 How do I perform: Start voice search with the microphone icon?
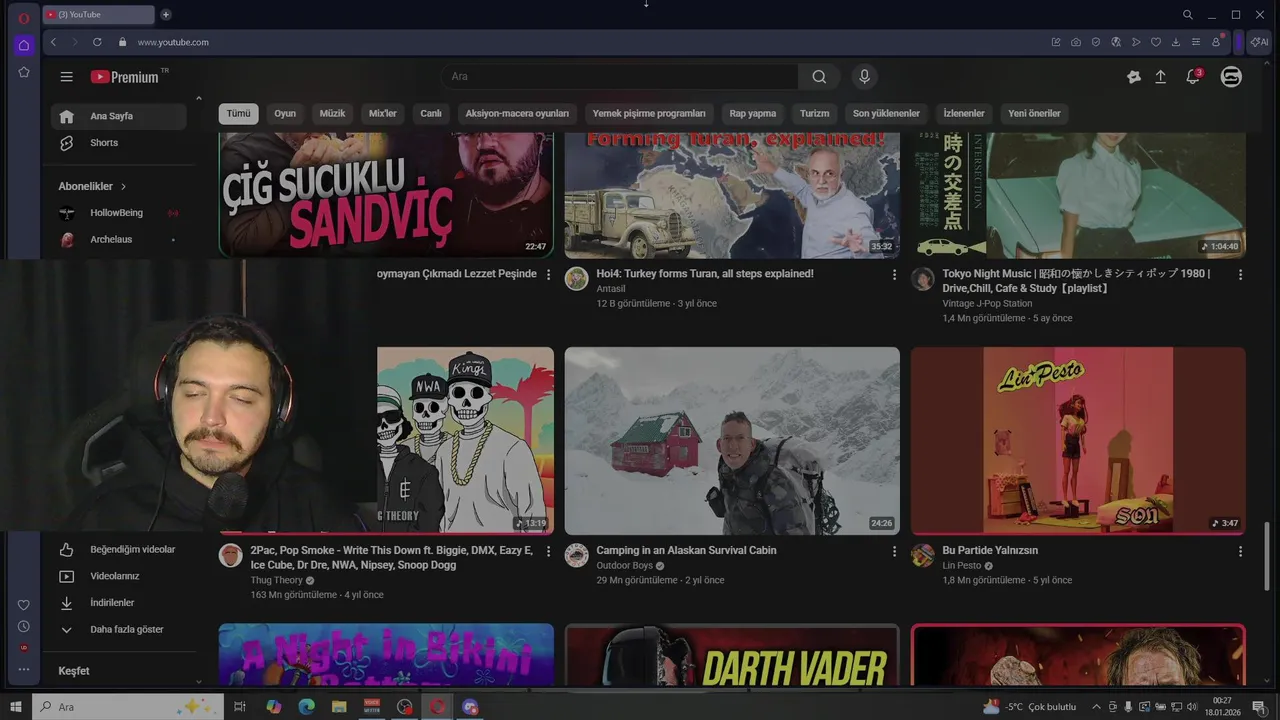click(864, 77)
